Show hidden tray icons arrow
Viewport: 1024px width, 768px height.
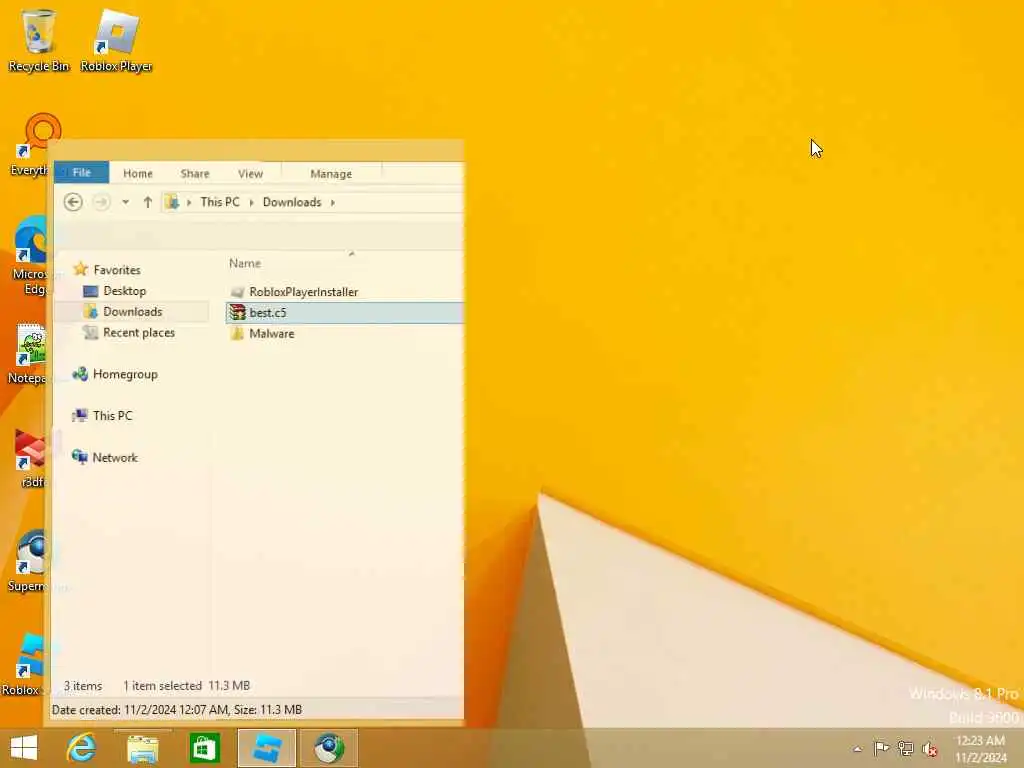857,749
